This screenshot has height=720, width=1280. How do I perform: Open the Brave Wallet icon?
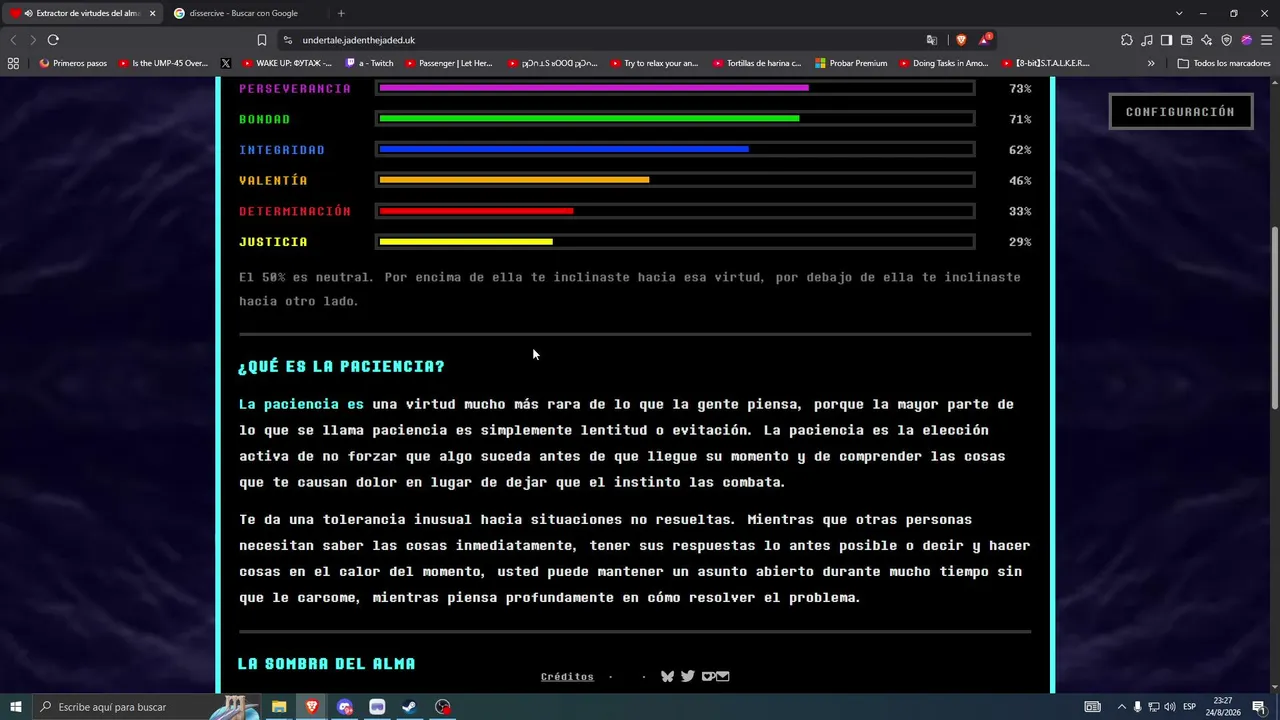(1187, 40)
